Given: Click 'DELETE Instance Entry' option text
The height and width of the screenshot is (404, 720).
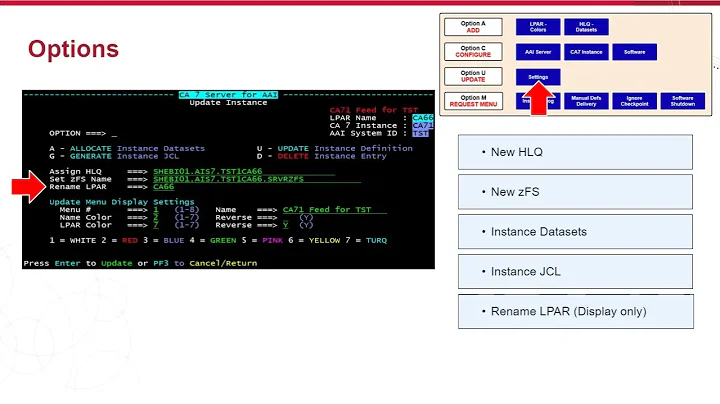Looking at the screenshot, I should tap(332, 156).
